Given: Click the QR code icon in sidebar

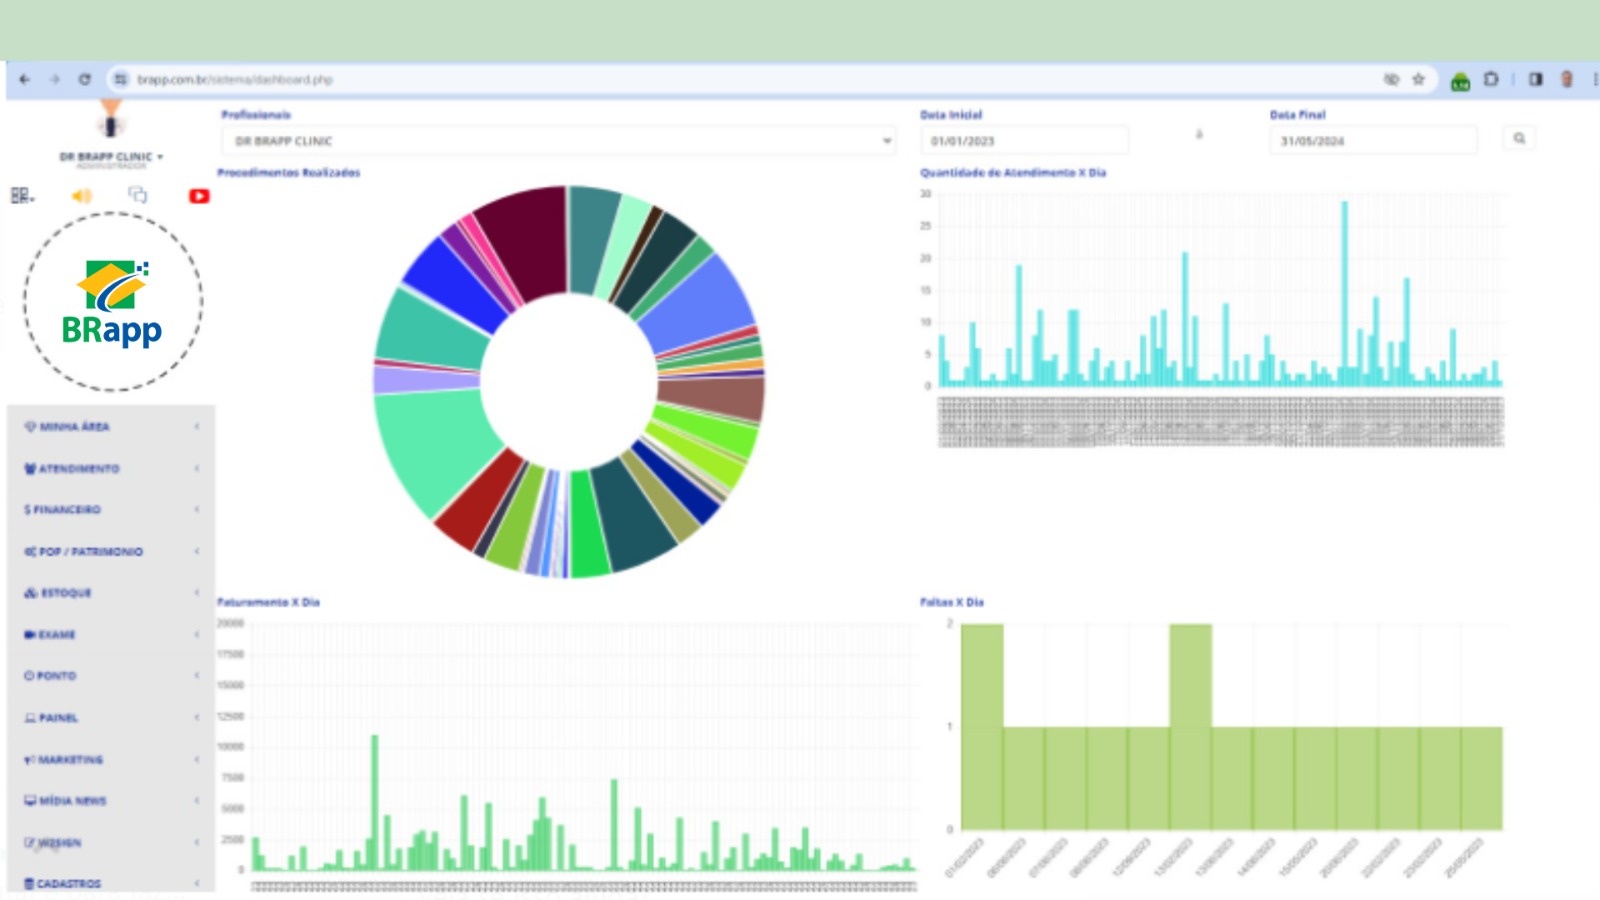Looking at the screenshot, I should [x=21, y=196].
